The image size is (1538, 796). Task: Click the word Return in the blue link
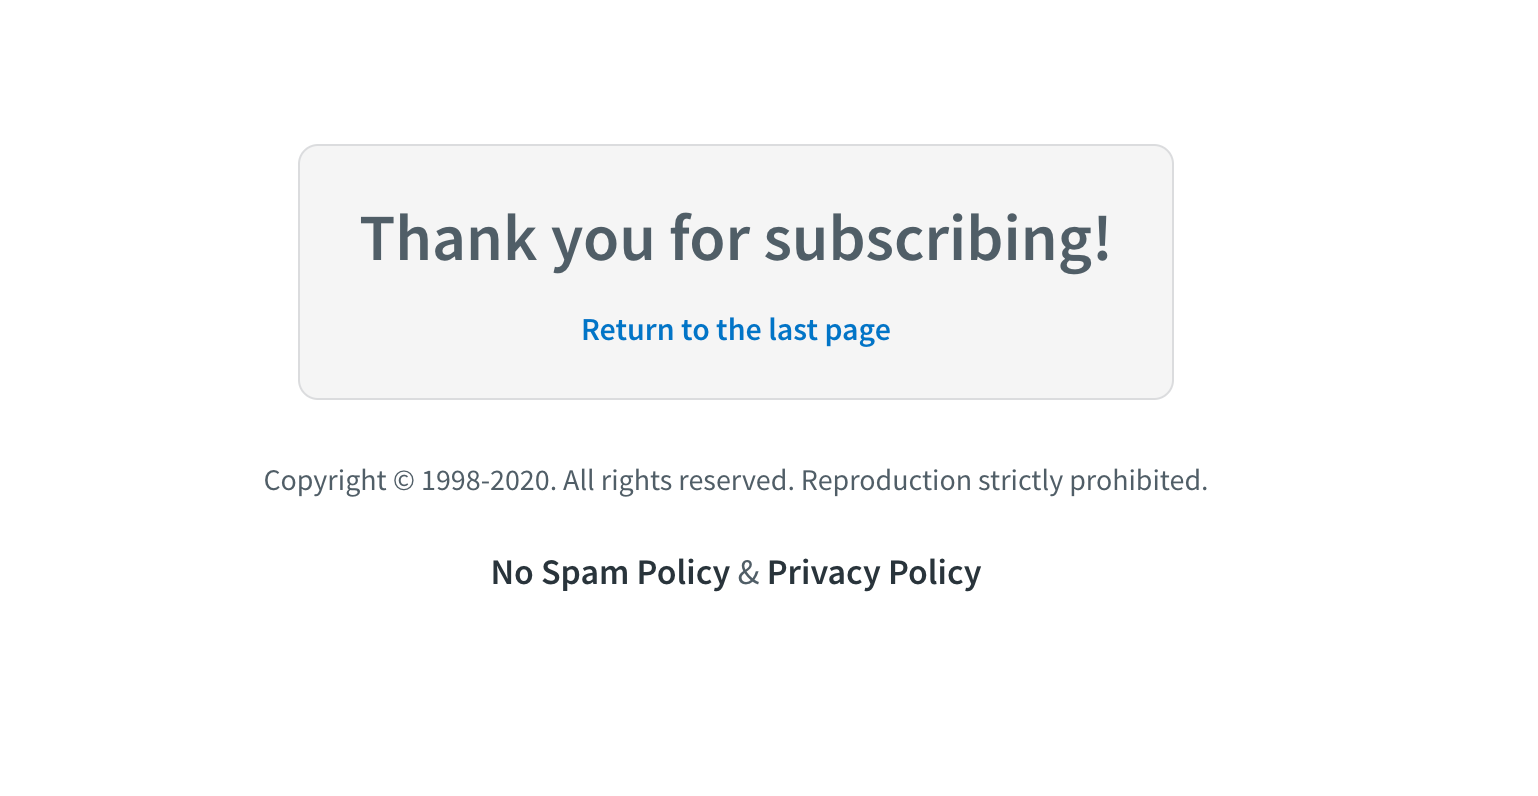point(628,330)
